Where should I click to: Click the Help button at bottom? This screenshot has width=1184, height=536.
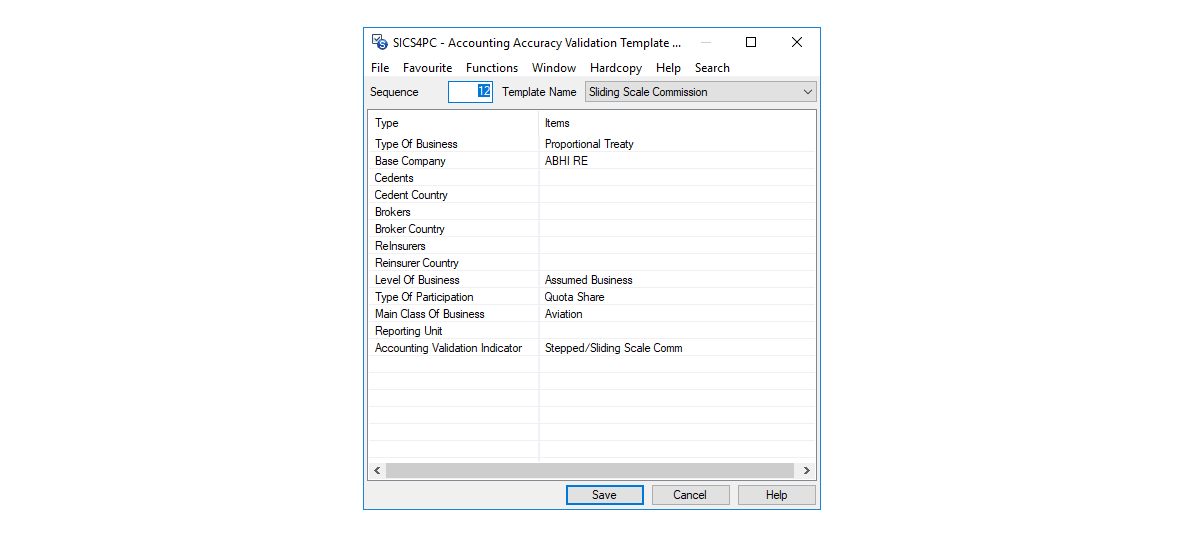(776, 495)
